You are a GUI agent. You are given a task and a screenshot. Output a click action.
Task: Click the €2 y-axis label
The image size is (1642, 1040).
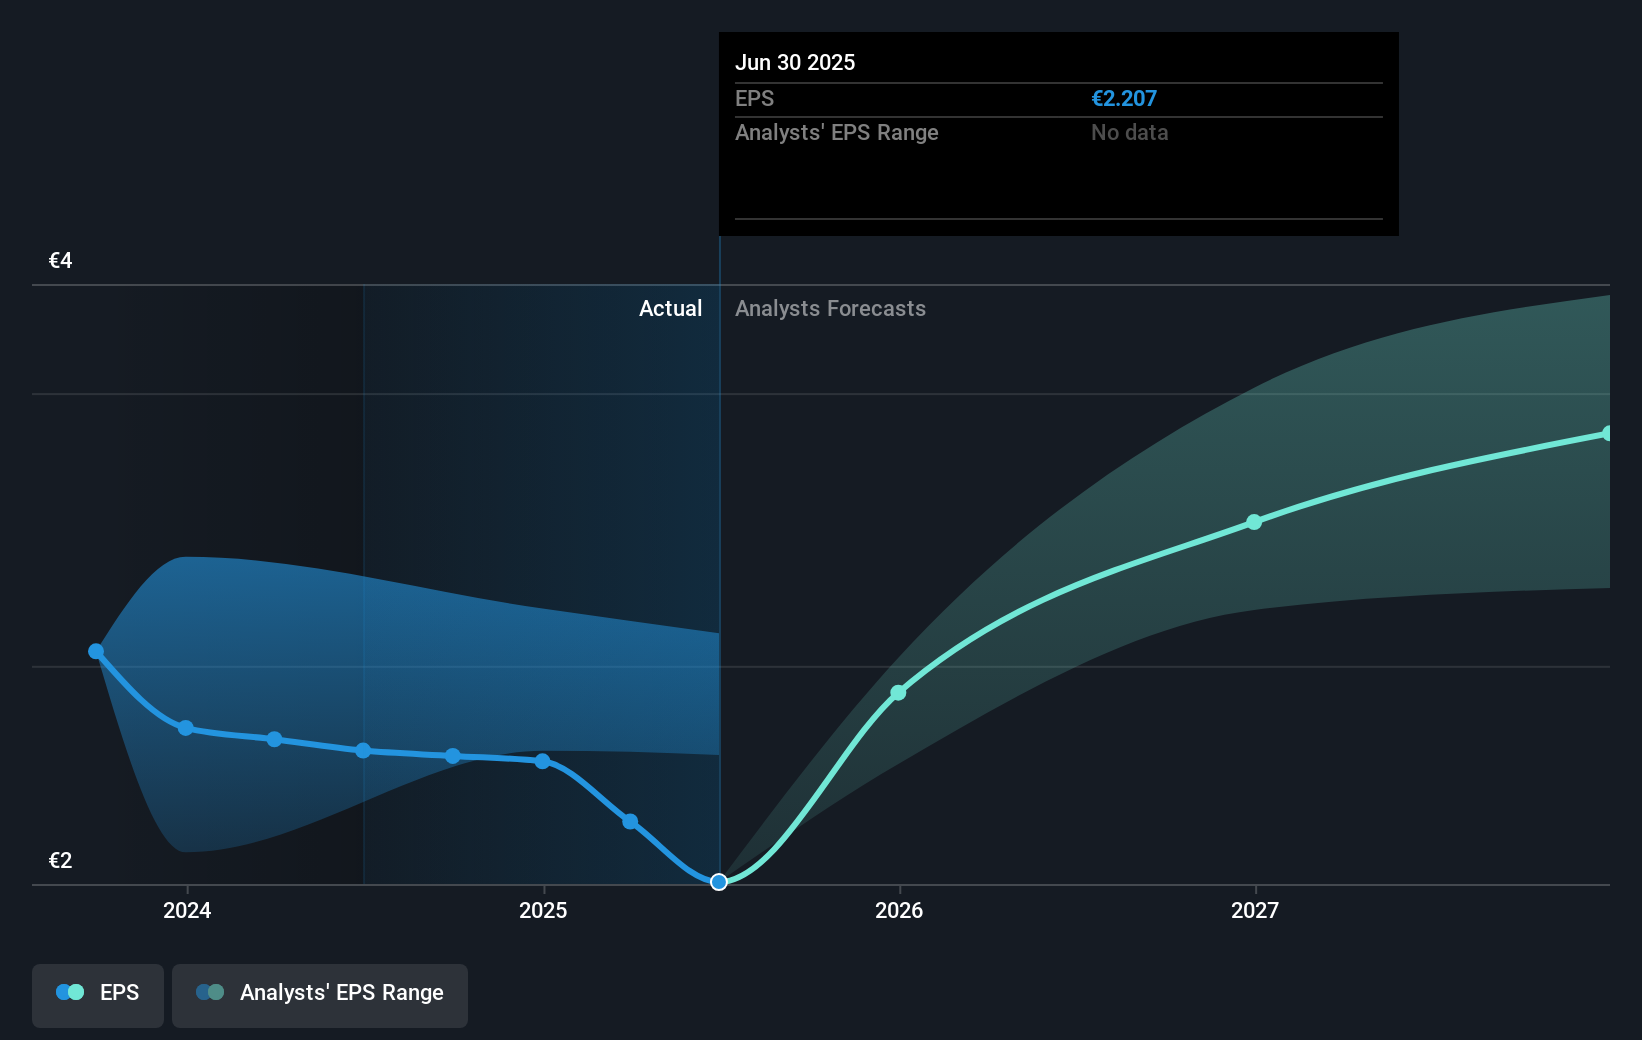[61, 861]
